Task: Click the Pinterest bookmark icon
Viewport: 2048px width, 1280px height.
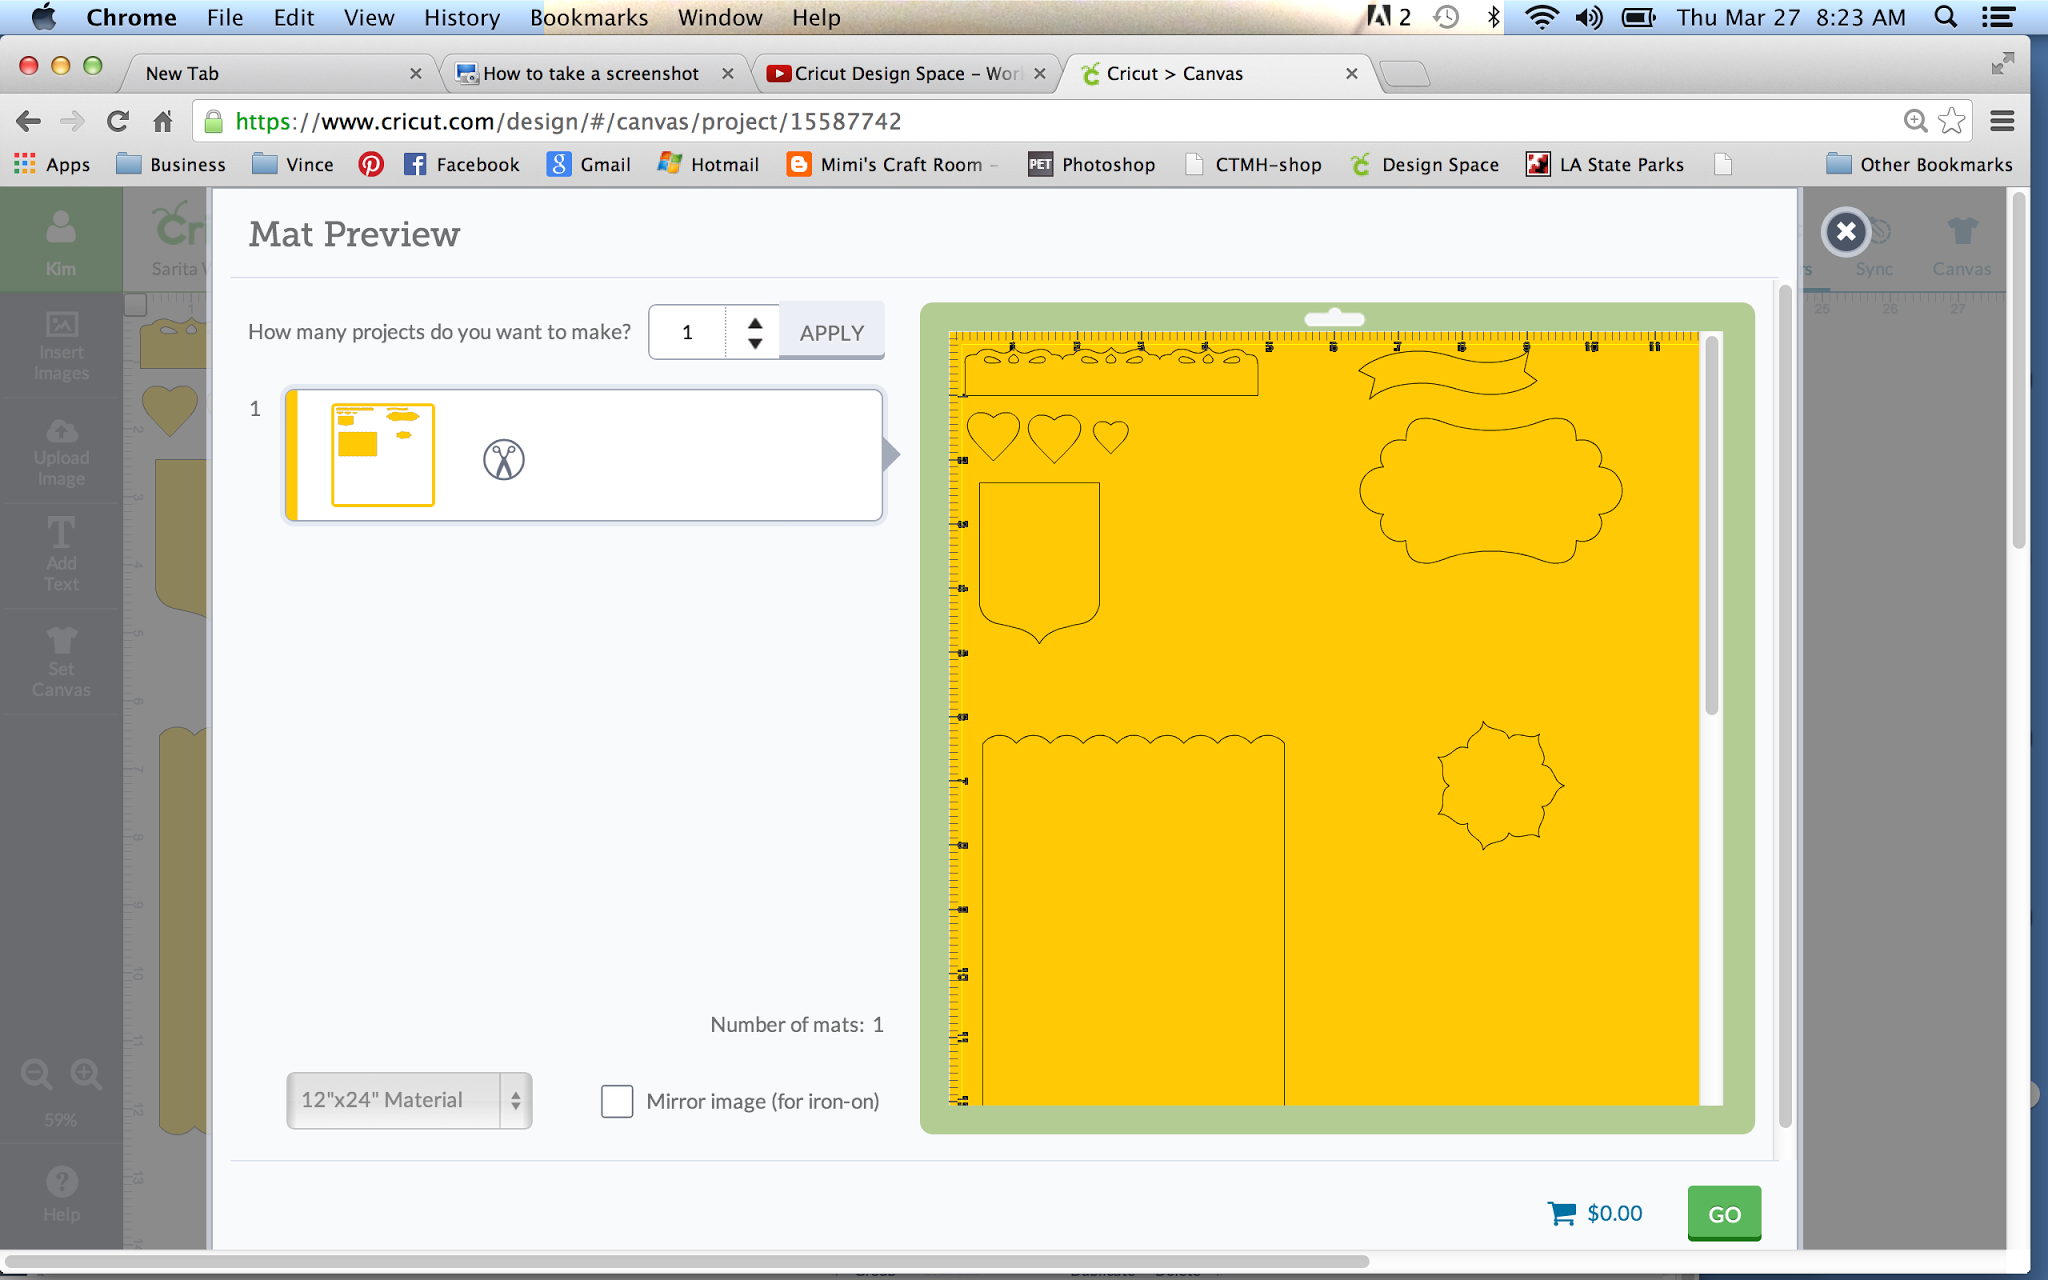Action: click(x=371, y=164)
